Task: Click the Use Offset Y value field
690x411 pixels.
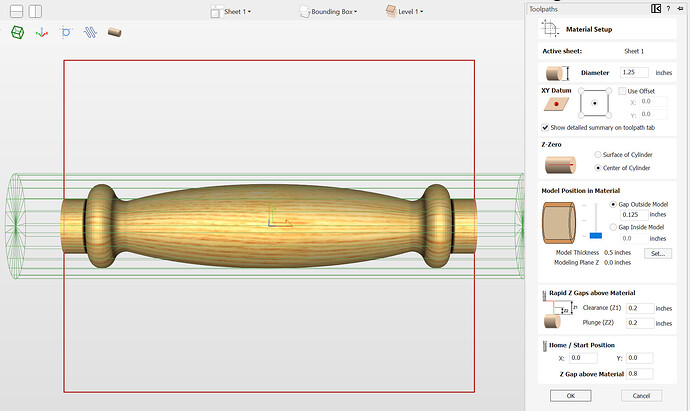Action: tap(653, 114)
